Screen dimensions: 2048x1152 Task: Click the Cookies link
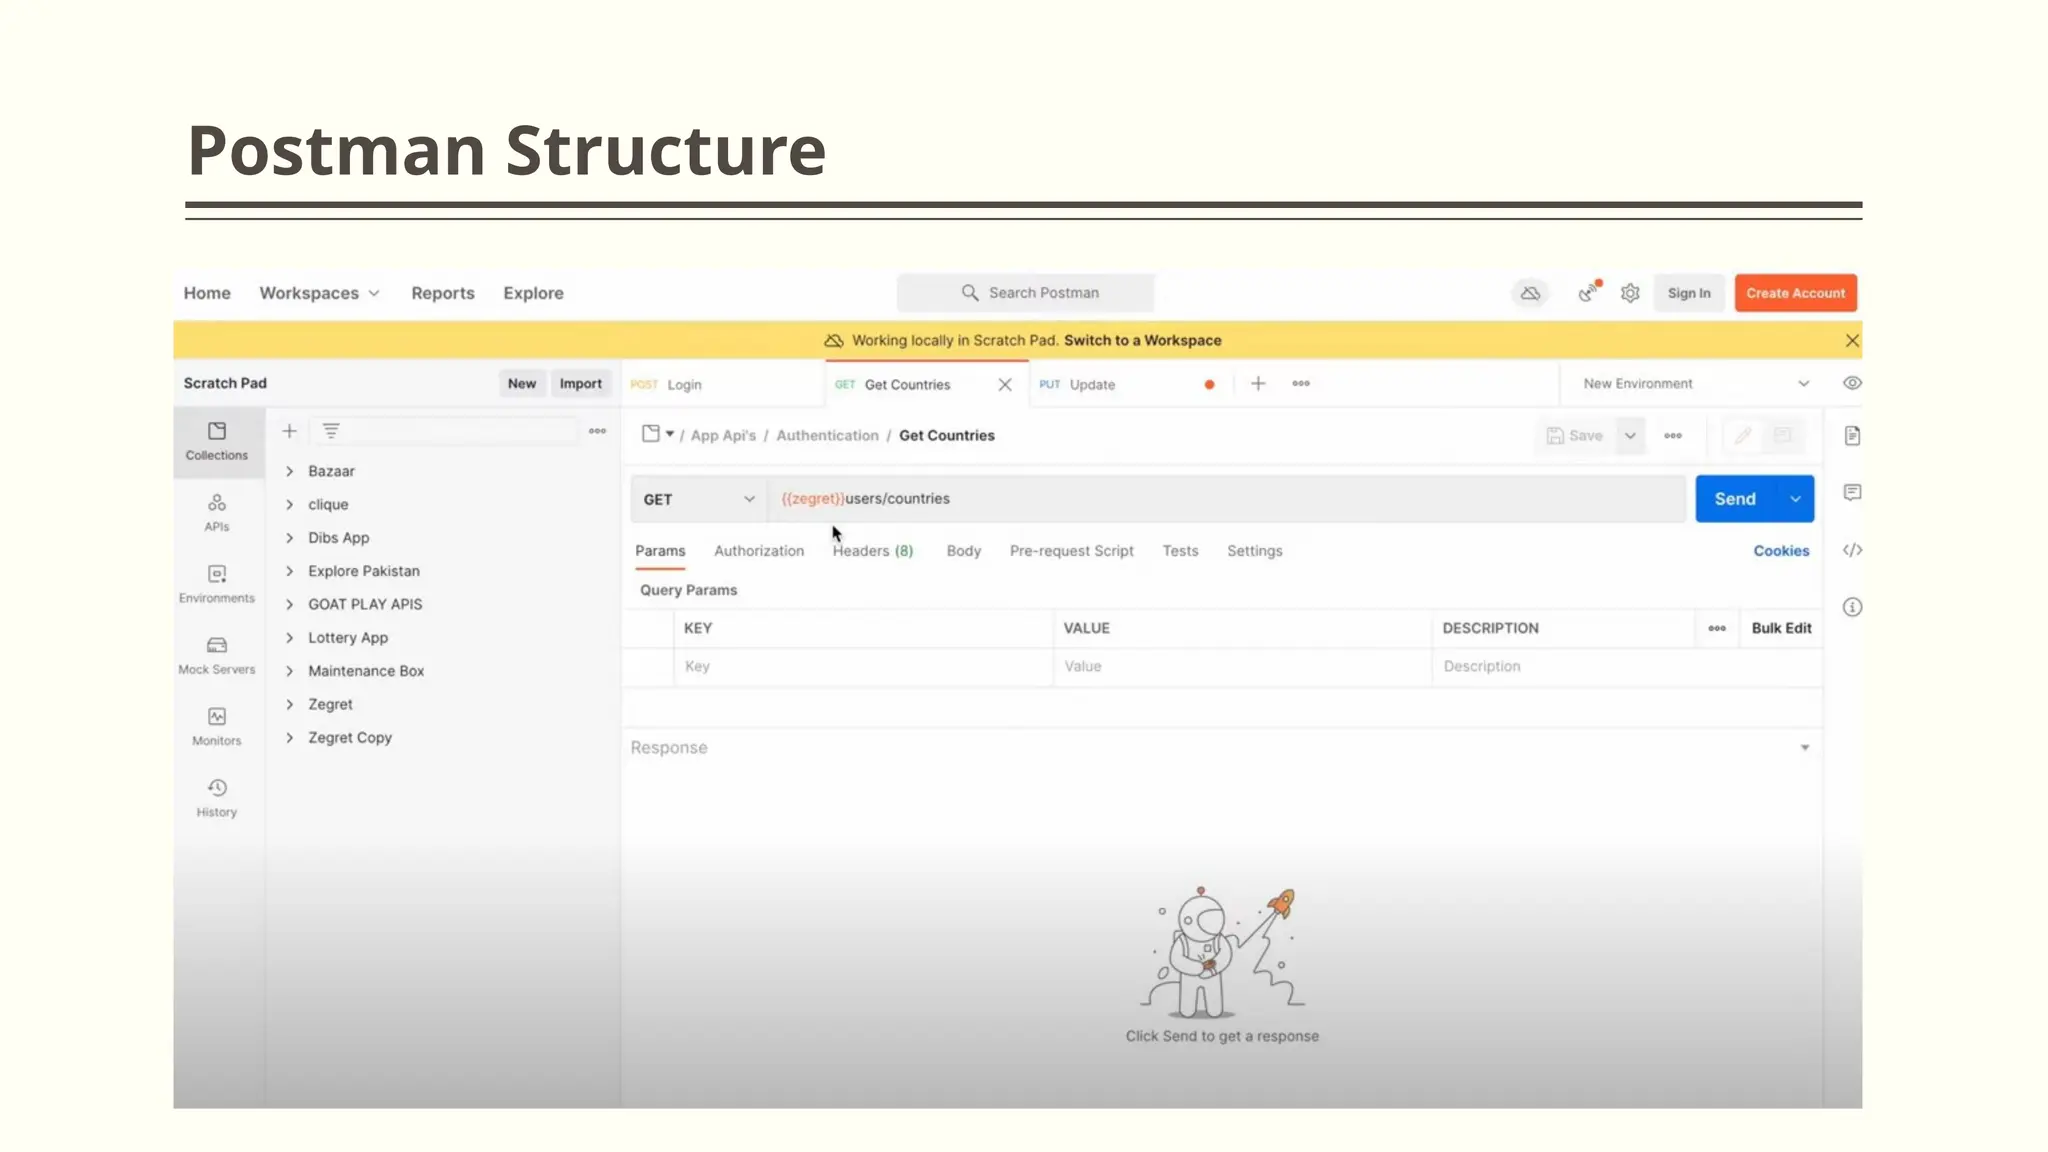coord(1780,551)
